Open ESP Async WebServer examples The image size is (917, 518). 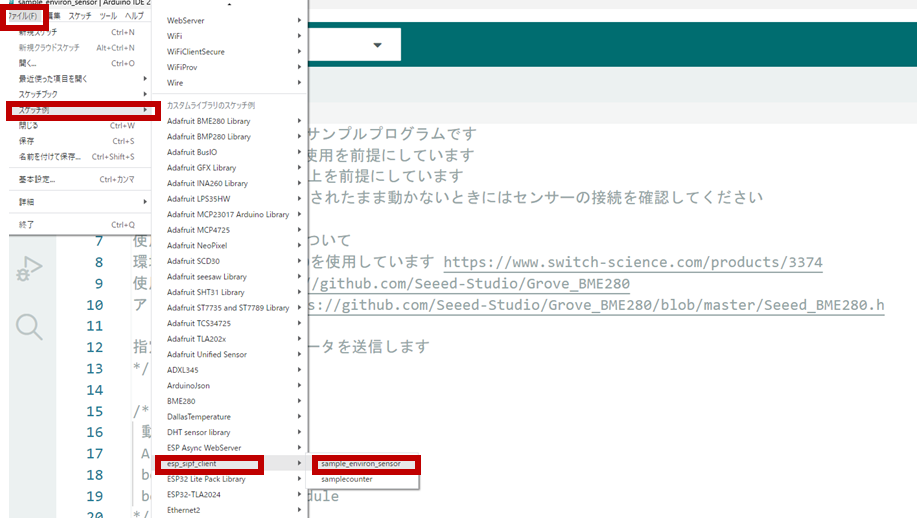tap(230, 448)
